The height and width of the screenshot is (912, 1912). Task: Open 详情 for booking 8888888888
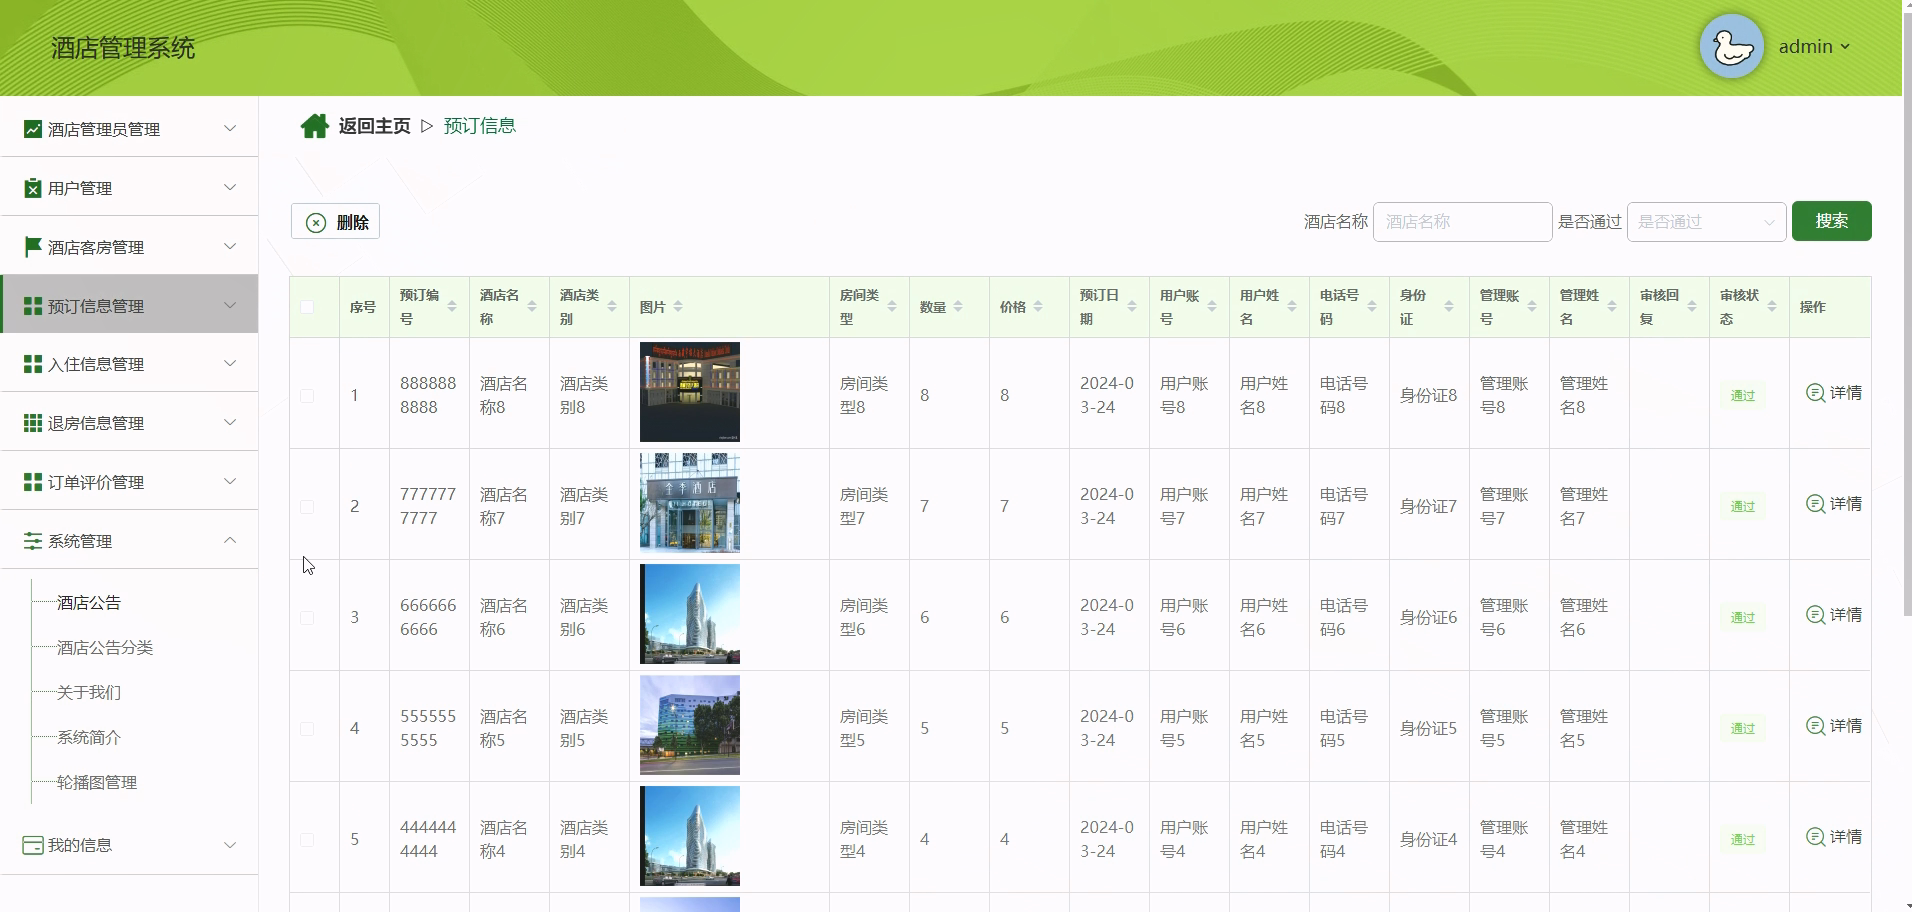[1834, 393]
